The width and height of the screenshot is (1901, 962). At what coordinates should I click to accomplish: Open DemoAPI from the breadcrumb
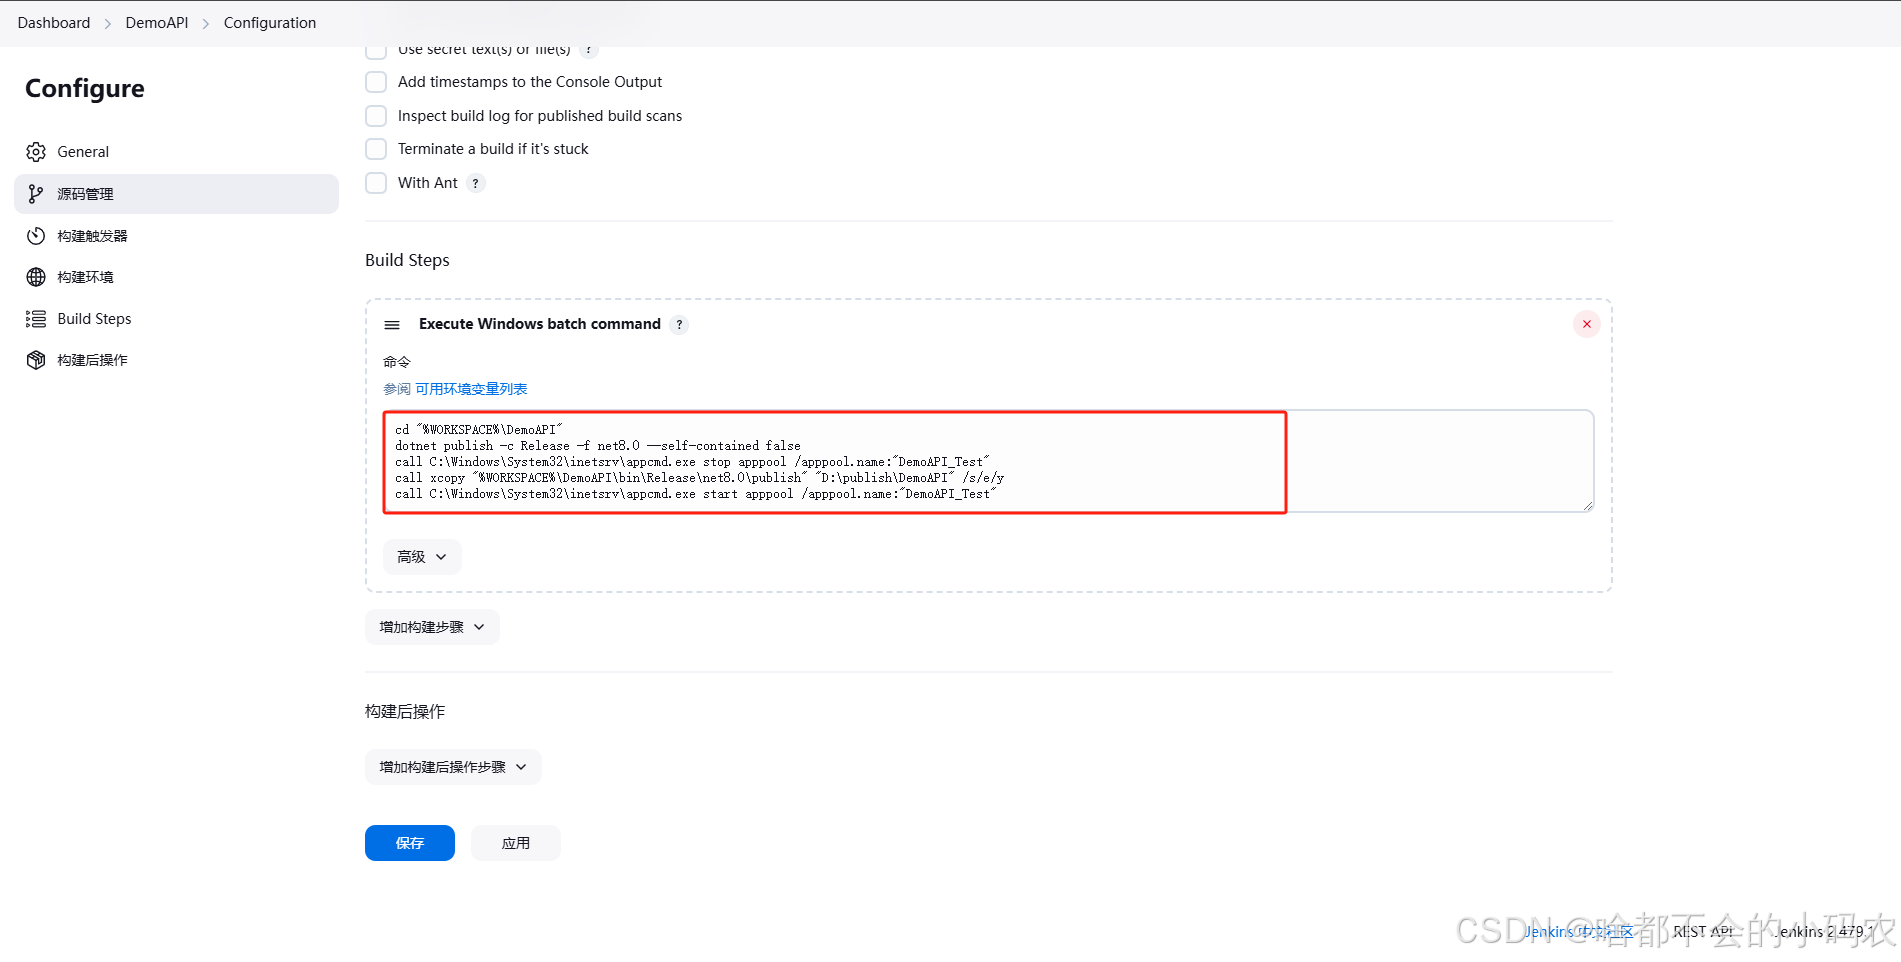[156, 22]
